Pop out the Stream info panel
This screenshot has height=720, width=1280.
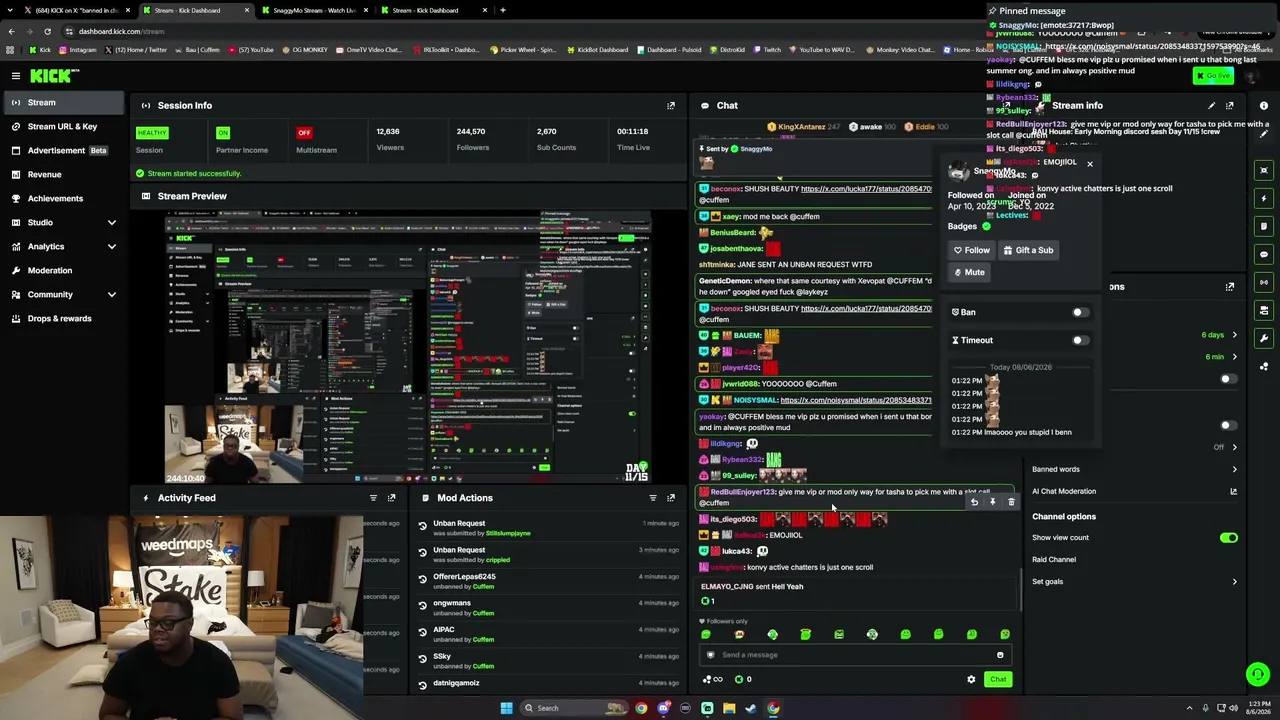click(x=1229, y=105)
